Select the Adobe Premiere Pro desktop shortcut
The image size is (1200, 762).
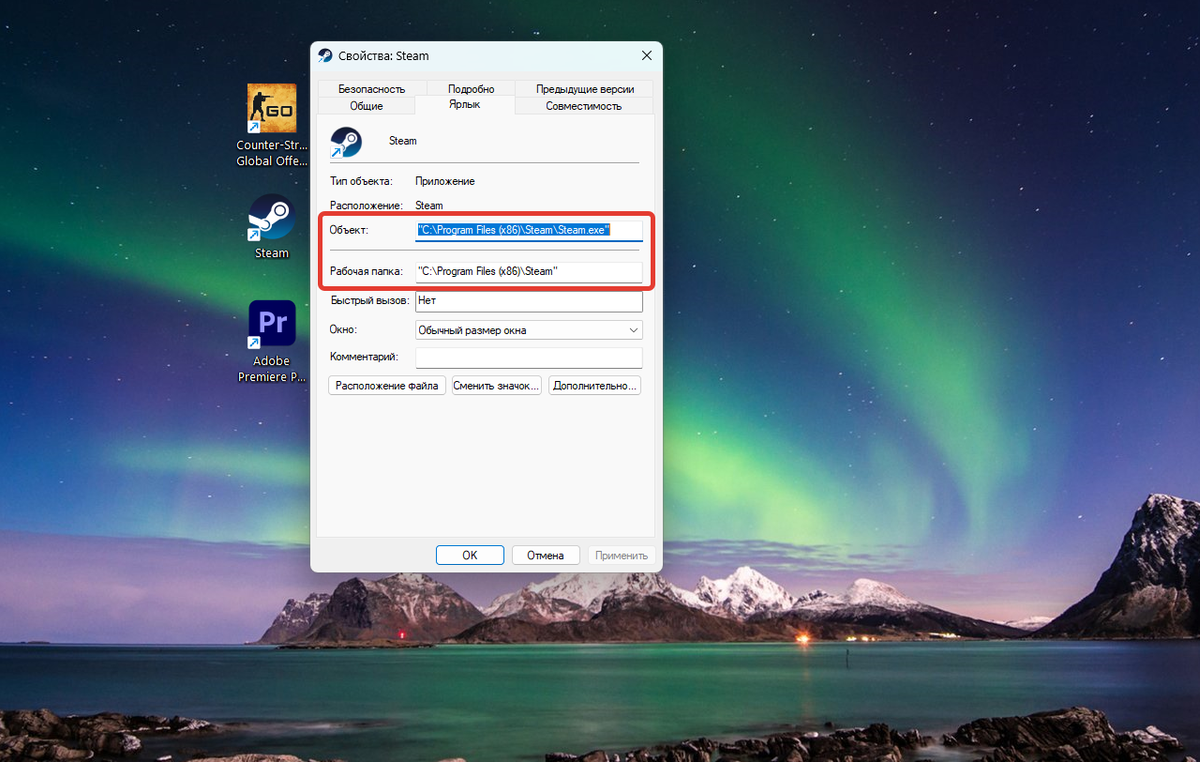[x=271, y=341]
